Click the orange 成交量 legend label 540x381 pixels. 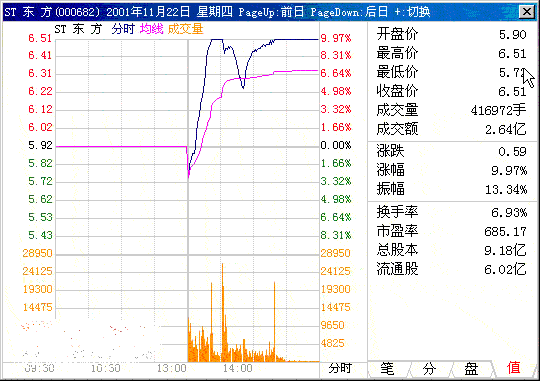[x=186, y=29]
